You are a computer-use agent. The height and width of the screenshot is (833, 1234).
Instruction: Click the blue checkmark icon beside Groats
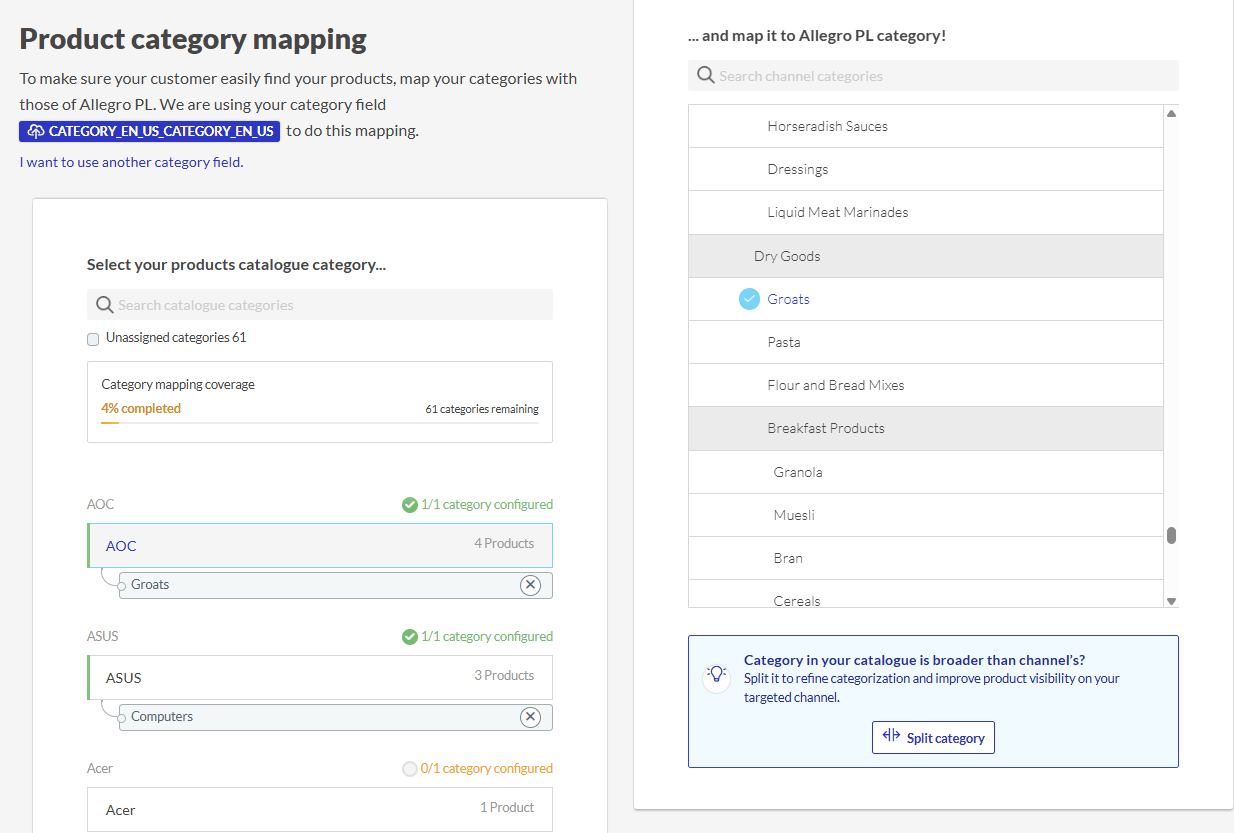[x=749, y=299]
